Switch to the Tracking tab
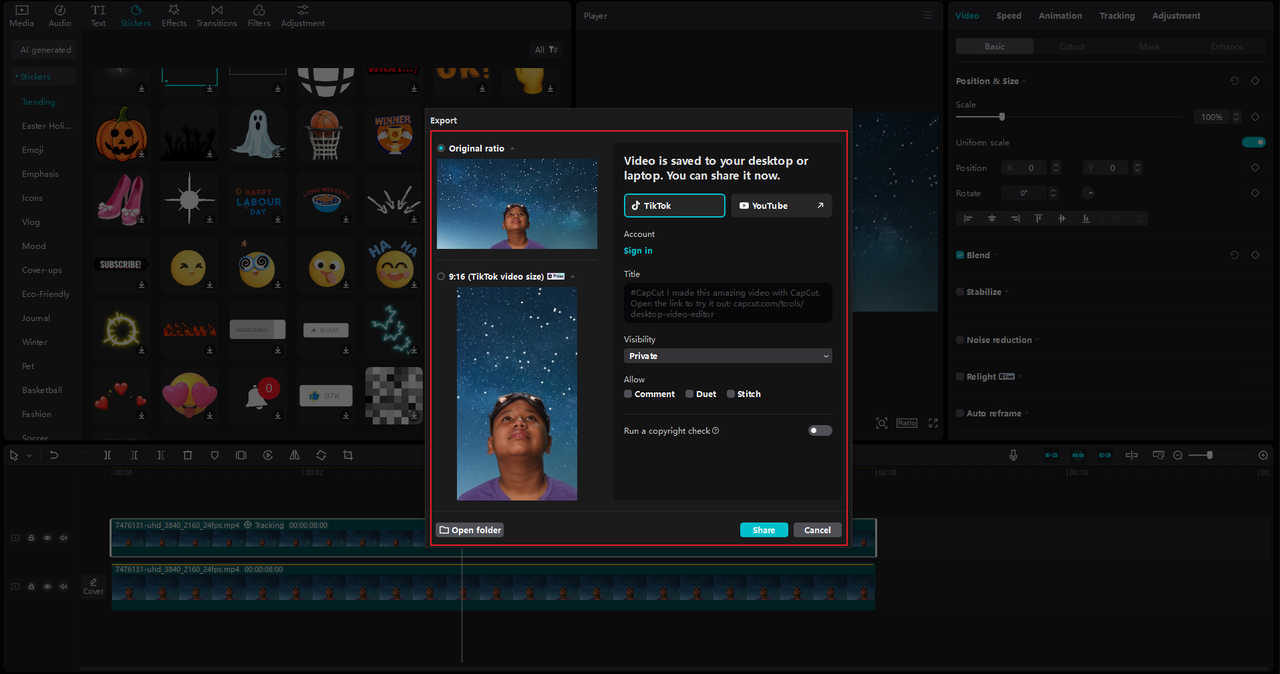The height and width of the screenshot is (674, 1280). [1117, 15]
